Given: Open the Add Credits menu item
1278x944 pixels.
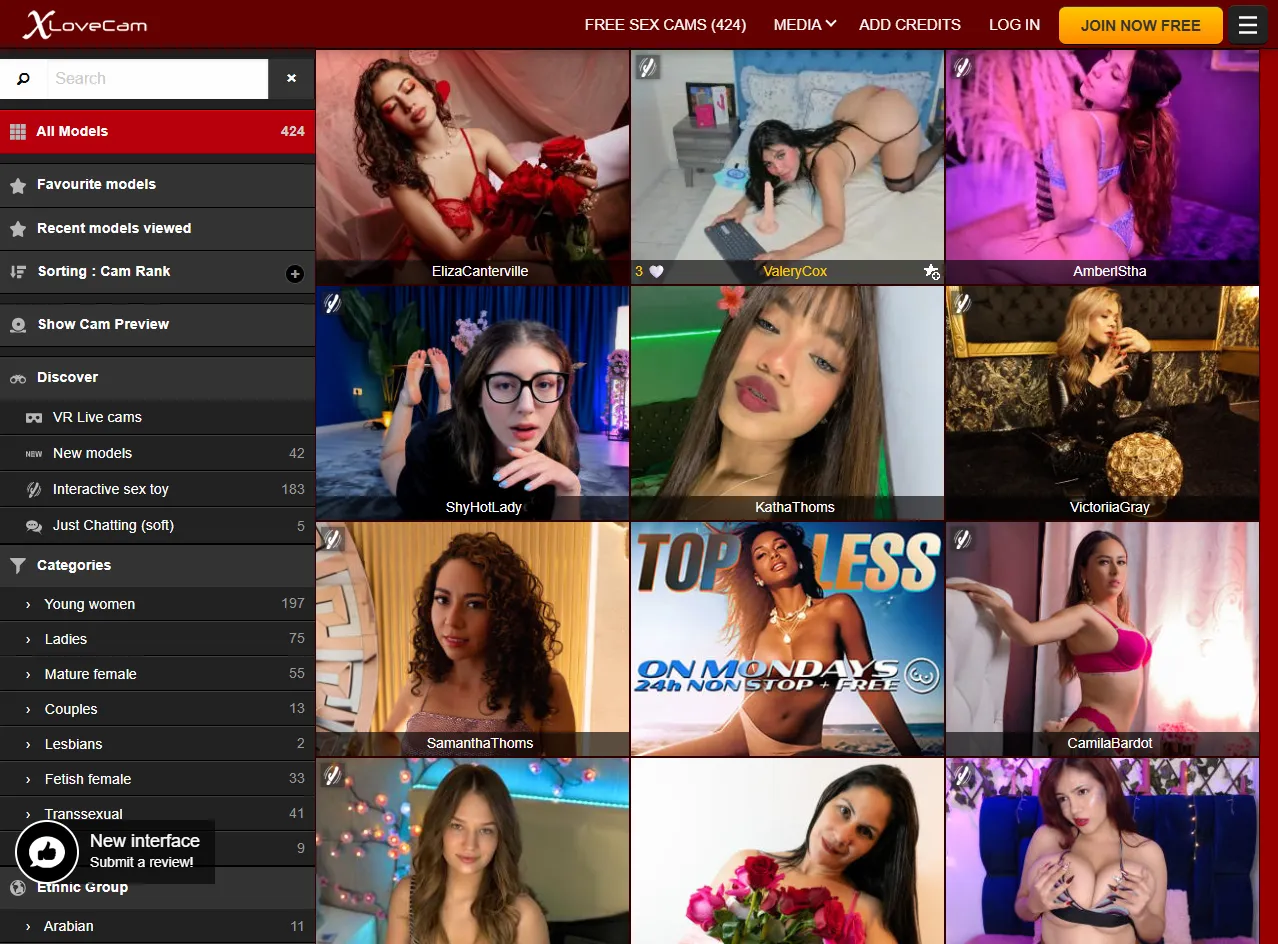Looking at the screenshot, I should click(x=908, y=24).
